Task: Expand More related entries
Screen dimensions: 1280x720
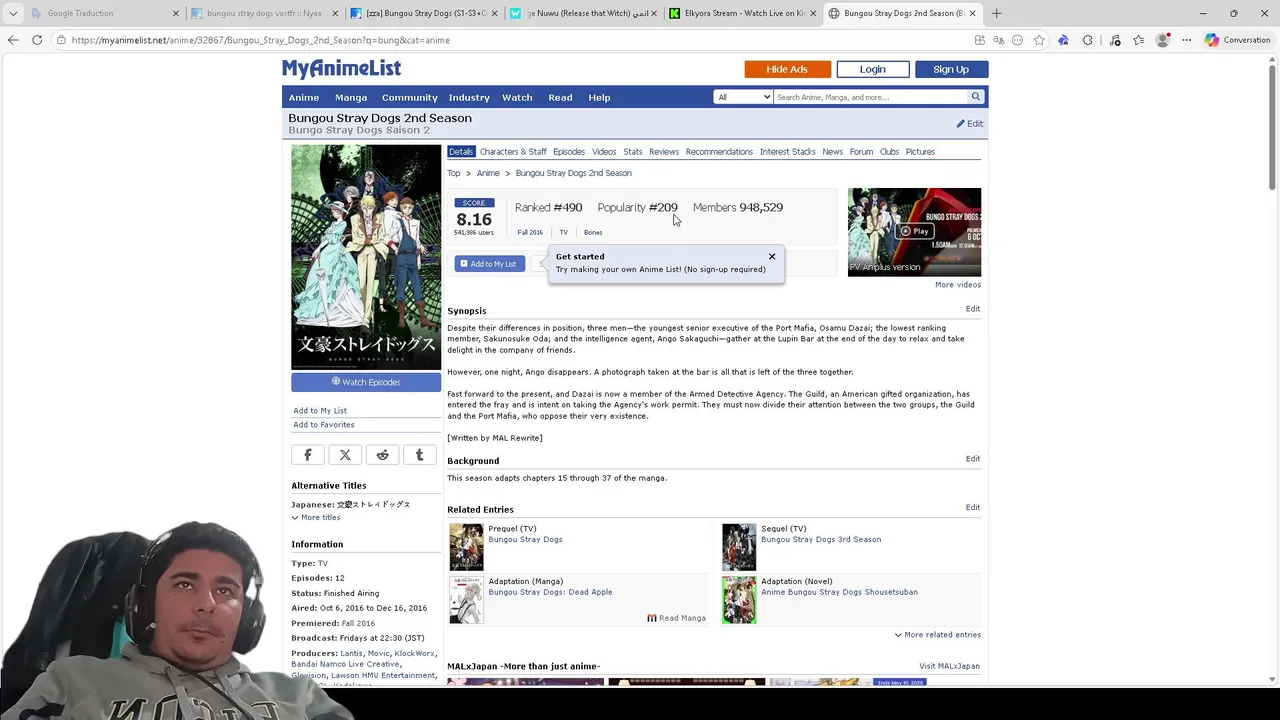Action: [937, 635]
